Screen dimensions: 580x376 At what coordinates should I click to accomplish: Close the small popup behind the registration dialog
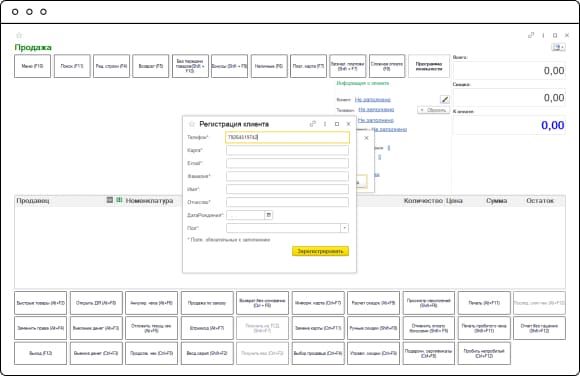tap(366, 138)
